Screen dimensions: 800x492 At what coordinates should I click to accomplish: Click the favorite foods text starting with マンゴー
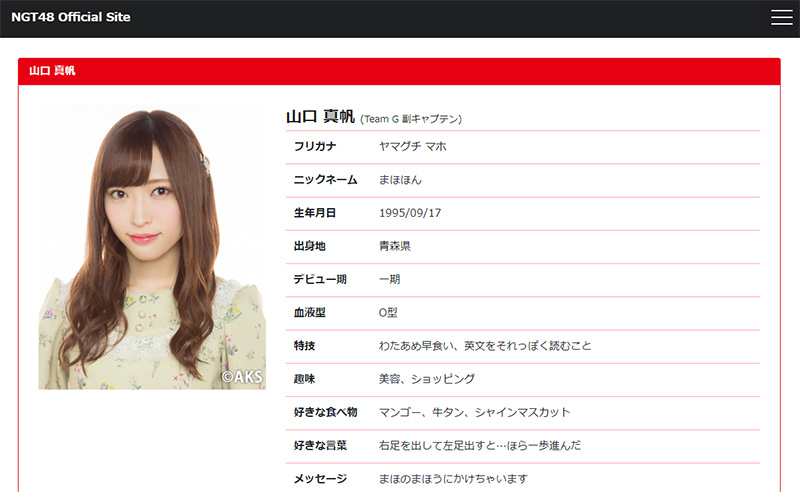(475, 412)
